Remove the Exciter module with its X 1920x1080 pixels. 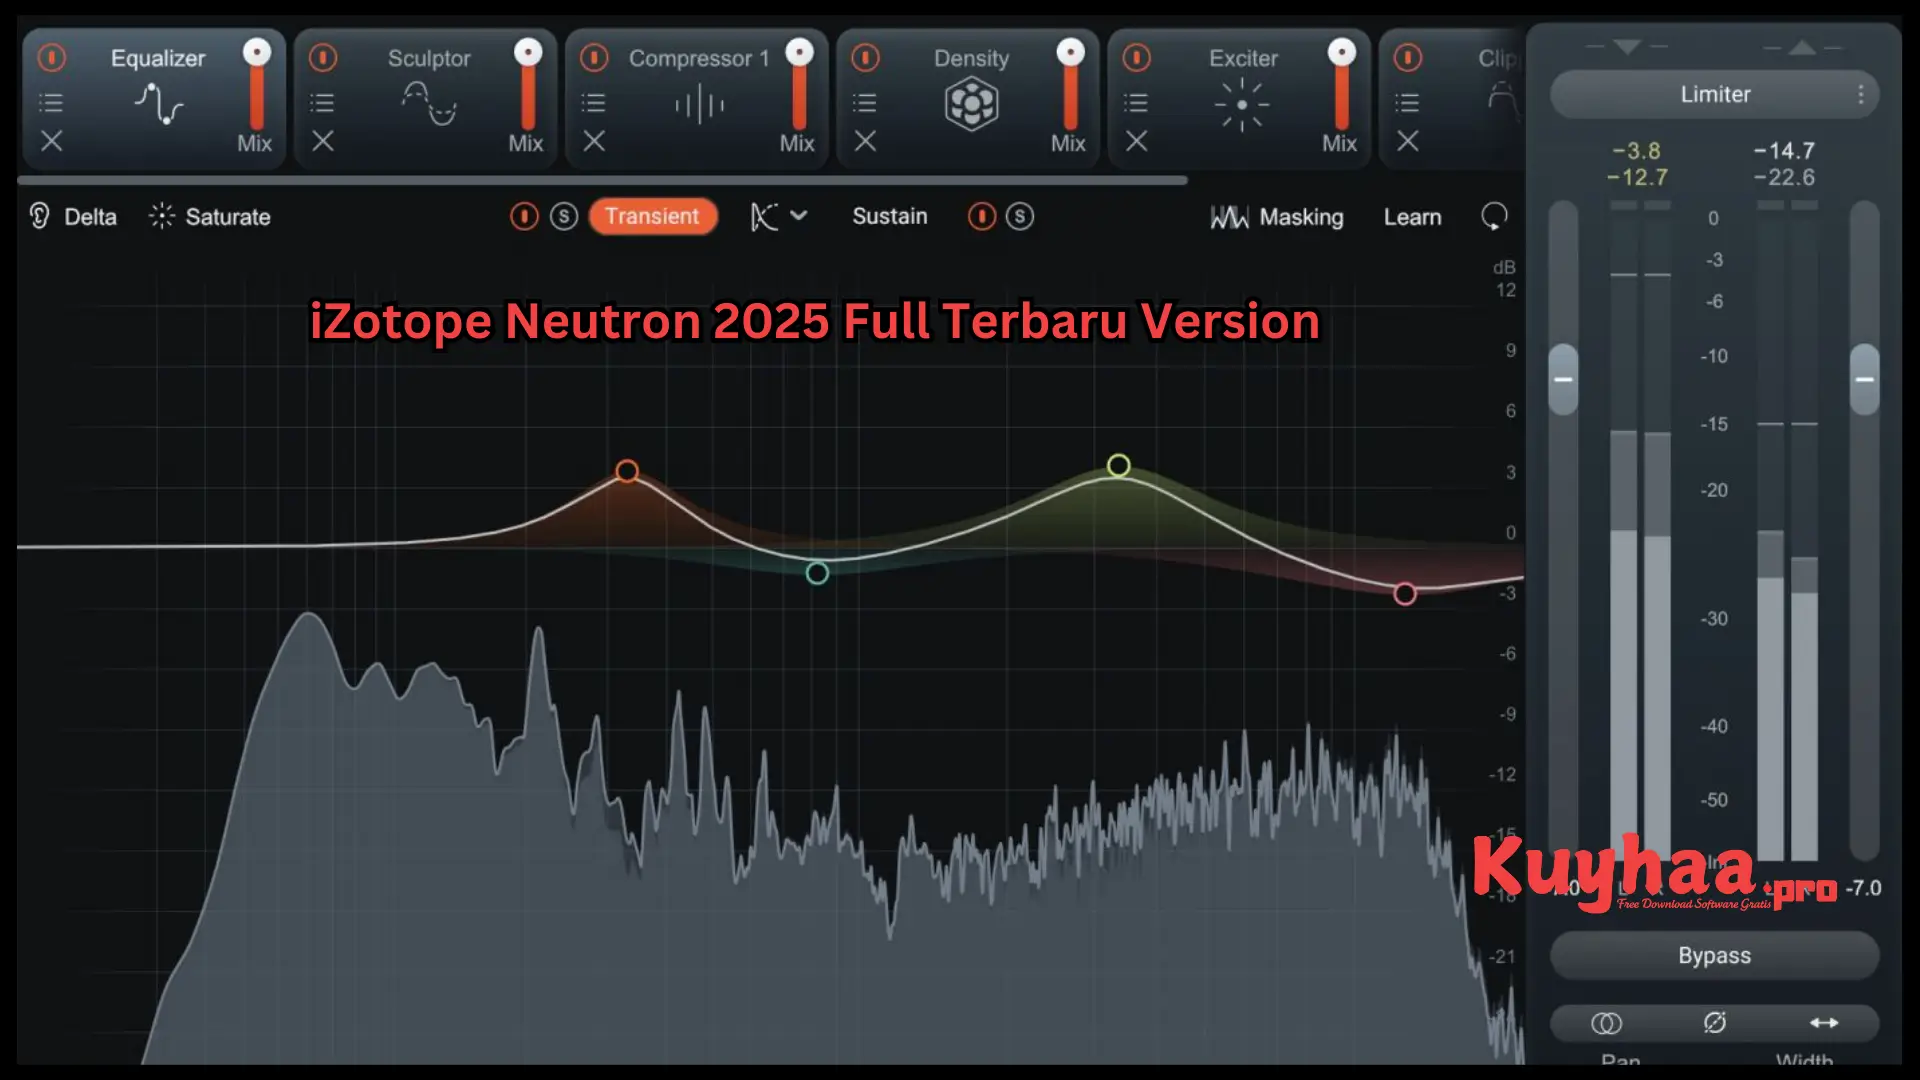point(1136,142)
